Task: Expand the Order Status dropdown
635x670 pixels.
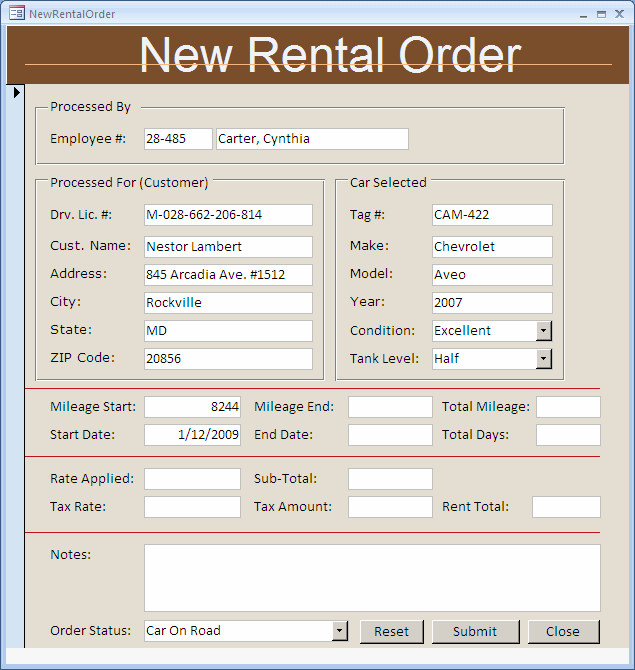Action: (x=340, y=631)
